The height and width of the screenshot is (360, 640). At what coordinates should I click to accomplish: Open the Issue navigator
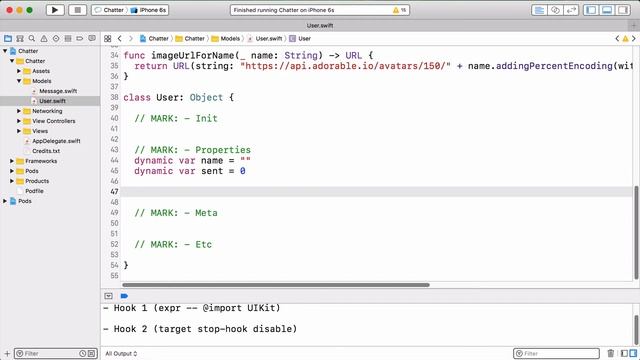(x=44, y=38)
